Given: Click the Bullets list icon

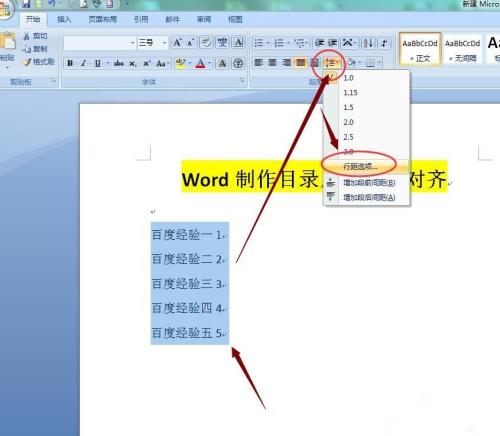Looking at the screenshot, I should pyautogui.click(x=258, y=43).
